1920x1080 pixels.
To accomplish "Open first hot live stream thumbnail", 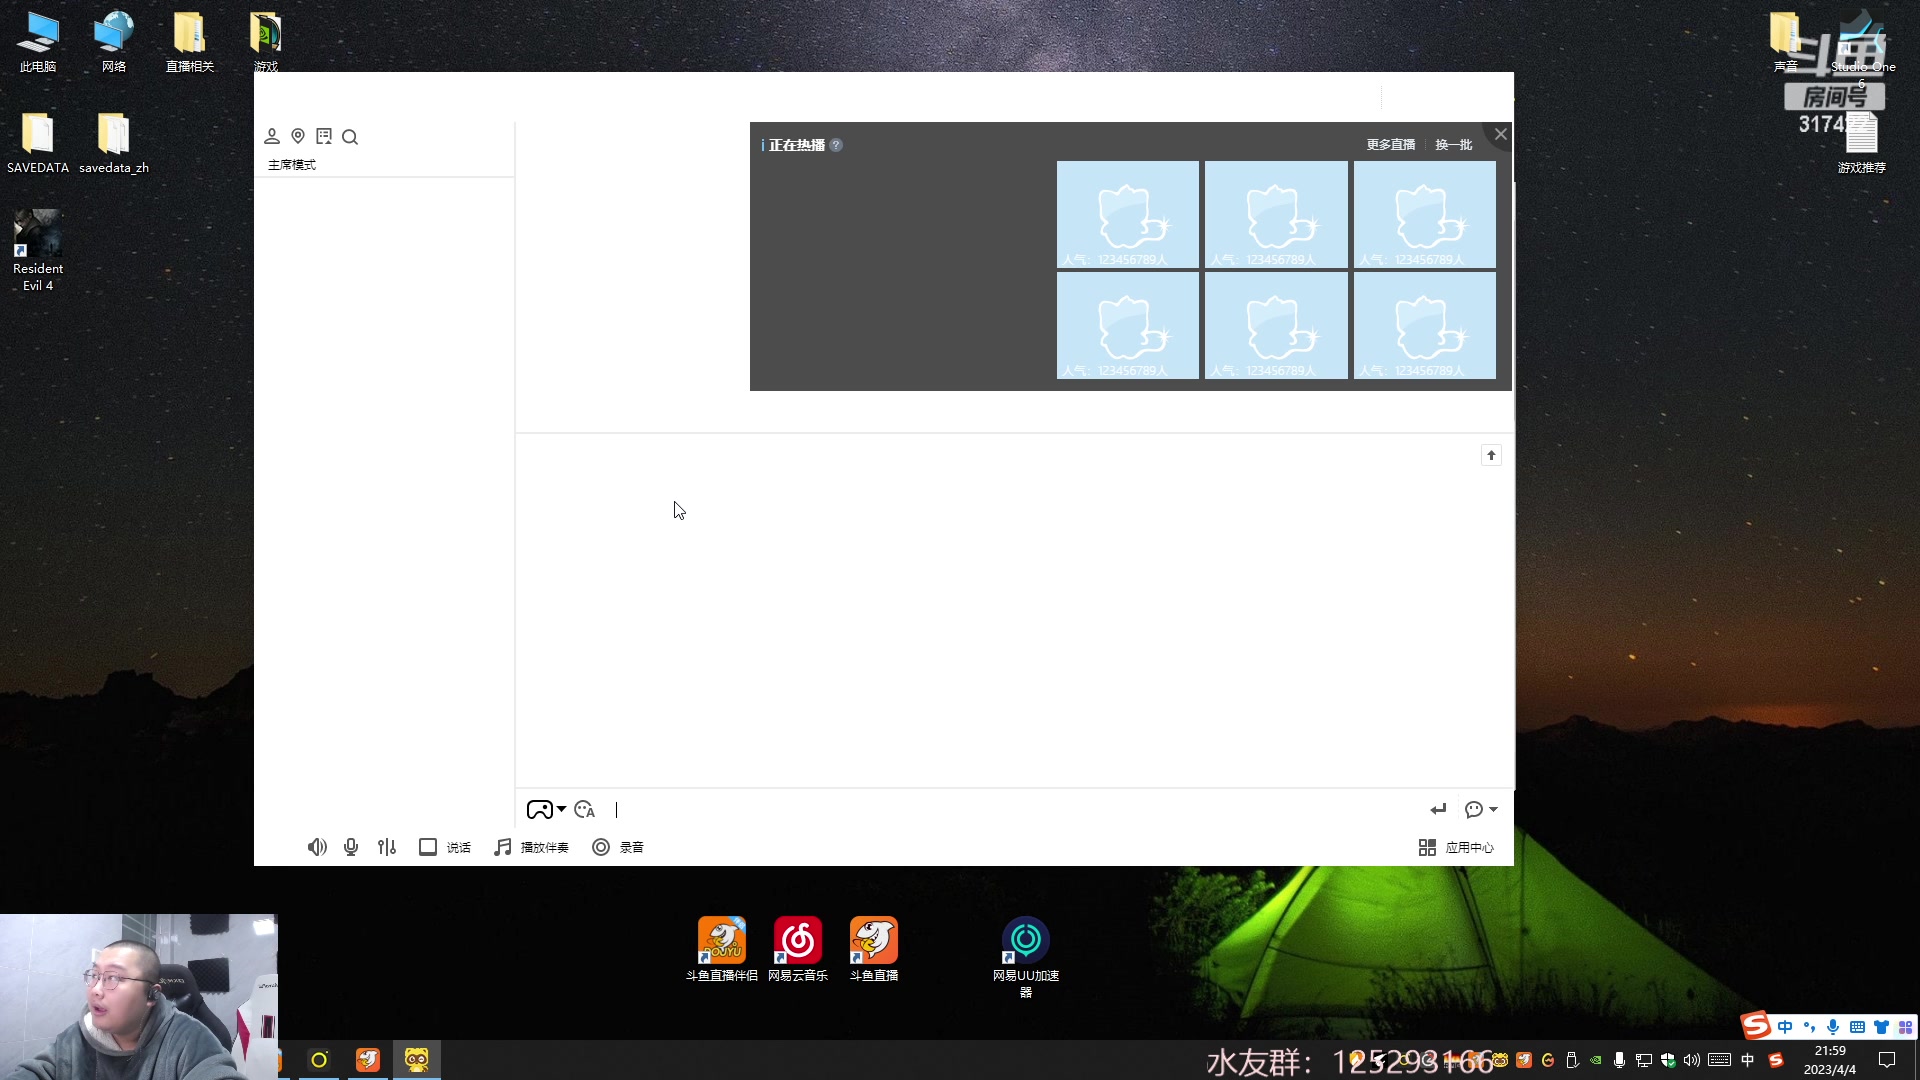I will point(1127,214).
